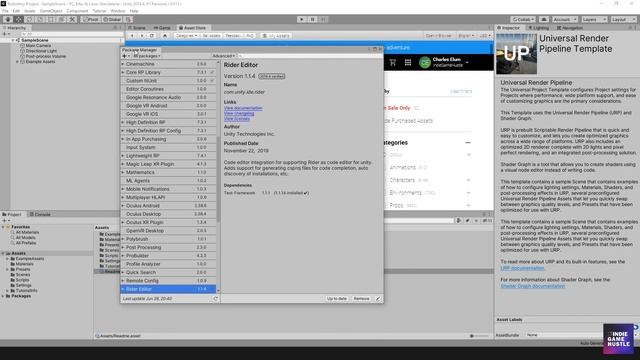Toggle Global handle rotation
Viewport: 640px width, 360px height.
[112, 20]
